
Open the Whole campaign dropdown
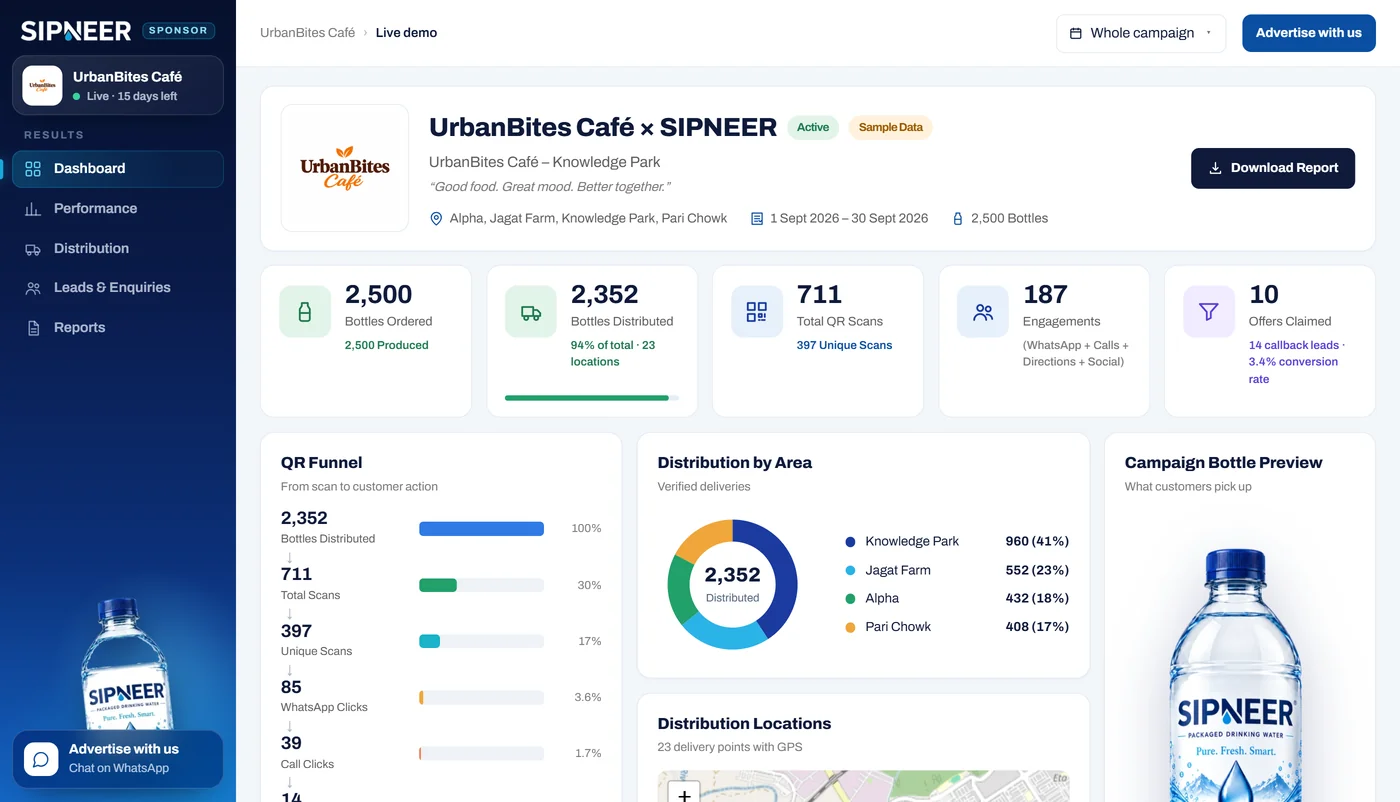click(1141, 33)
